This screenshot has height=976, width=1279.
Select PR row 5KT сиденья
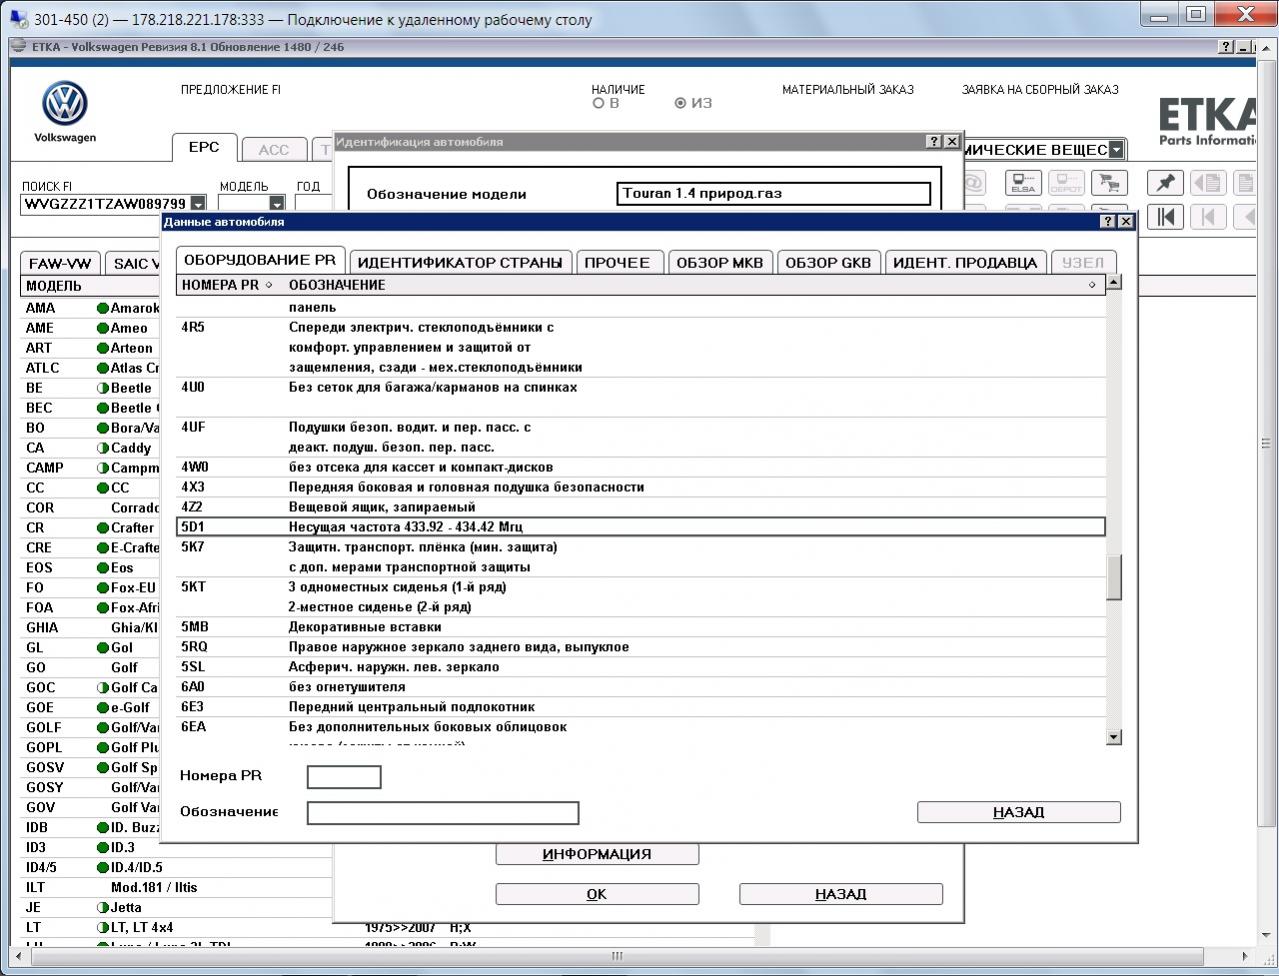[x=641, y=597]
